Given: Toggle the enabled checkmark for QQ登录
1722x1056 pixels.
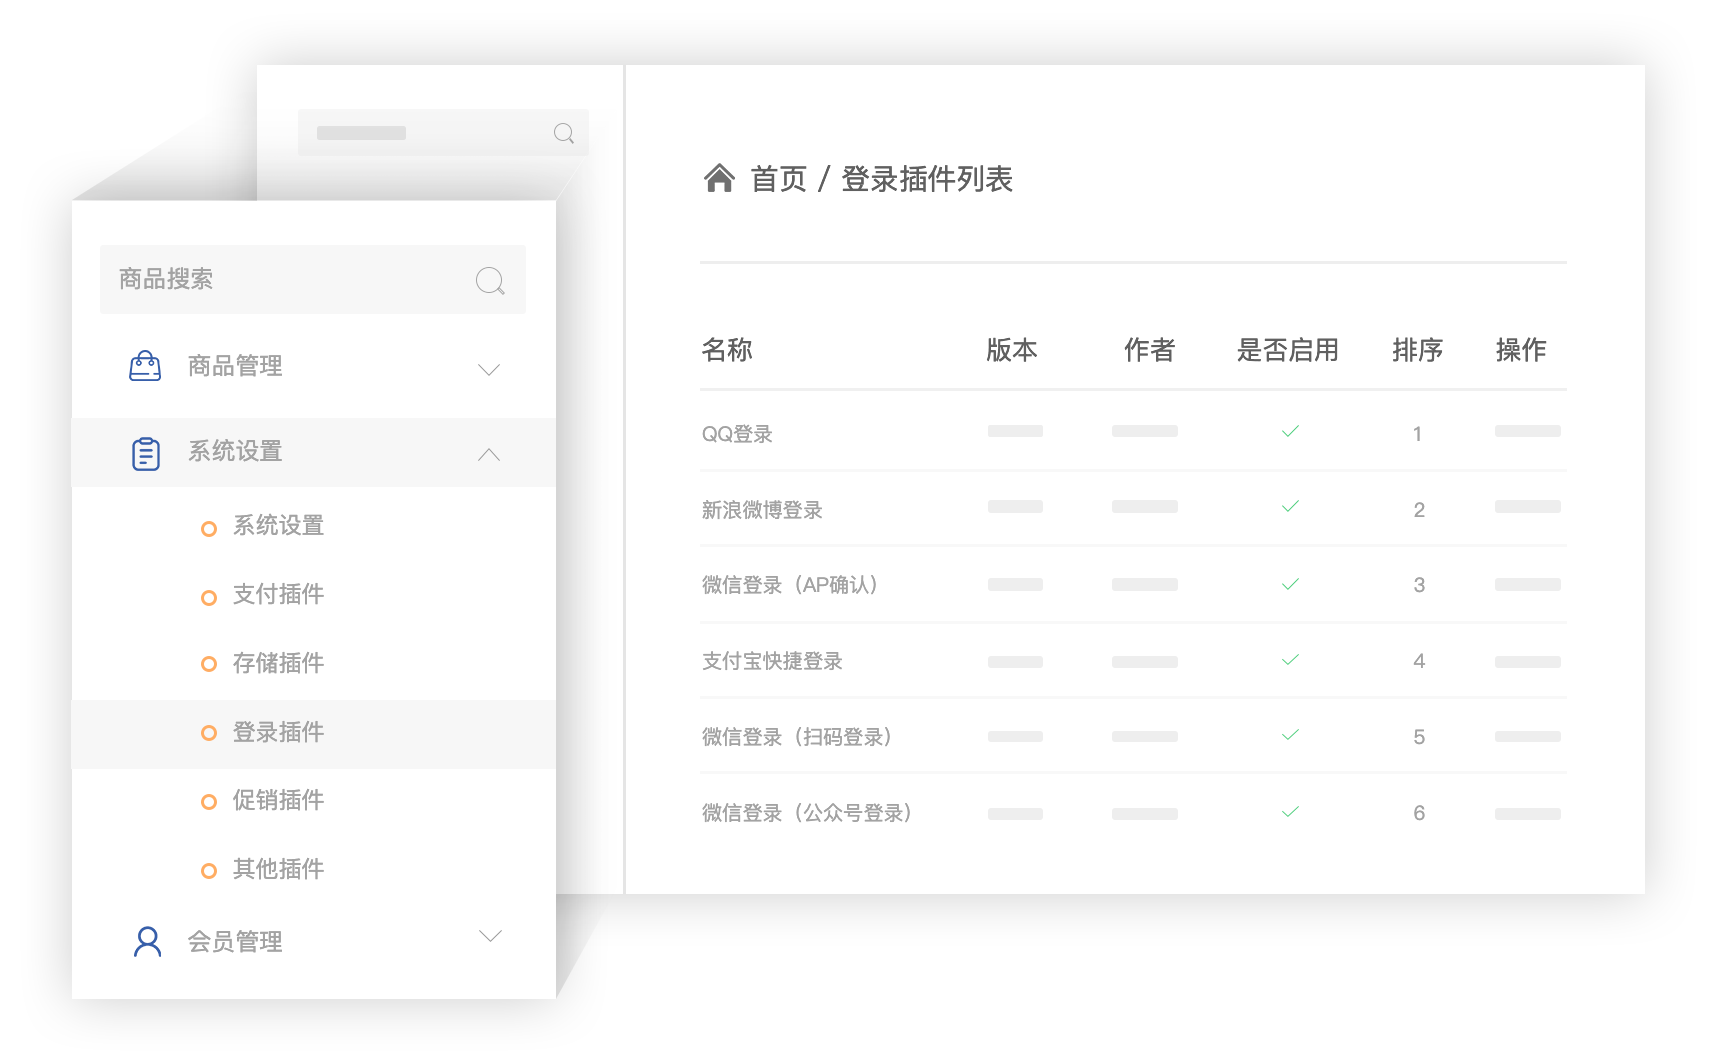Looking at the screenshot, I should click(1290, 431).
